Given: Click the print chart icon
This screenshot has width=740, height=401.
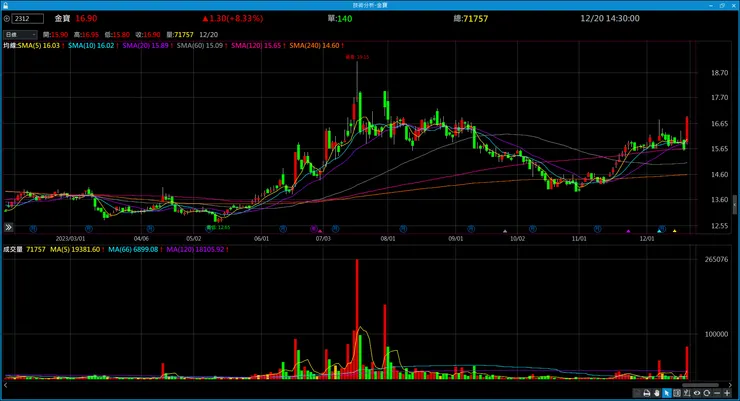Looking at the screenshot, I should pos(647,393).
